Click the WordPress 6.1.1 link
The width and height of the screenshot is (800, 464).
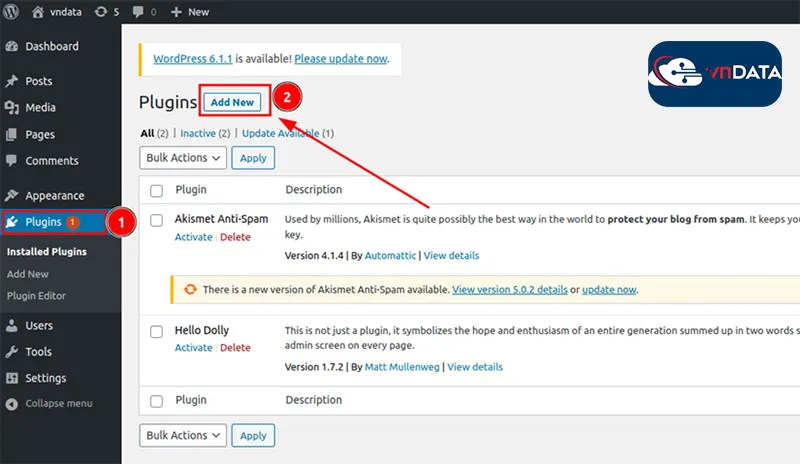(193, 59)
